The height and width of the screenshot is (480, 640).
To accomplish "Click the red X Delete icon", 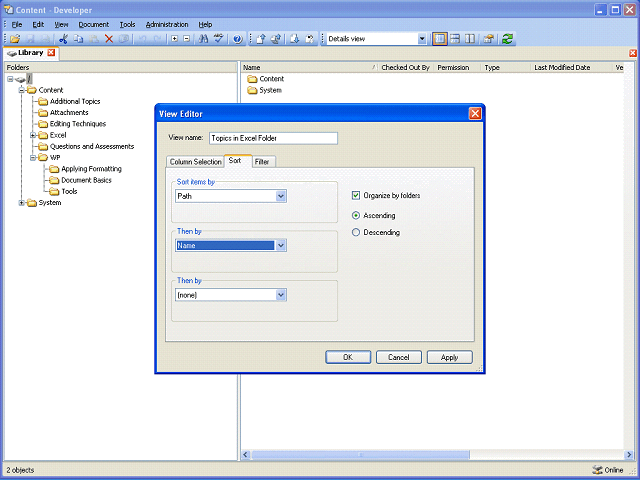I will pos(109,39).
